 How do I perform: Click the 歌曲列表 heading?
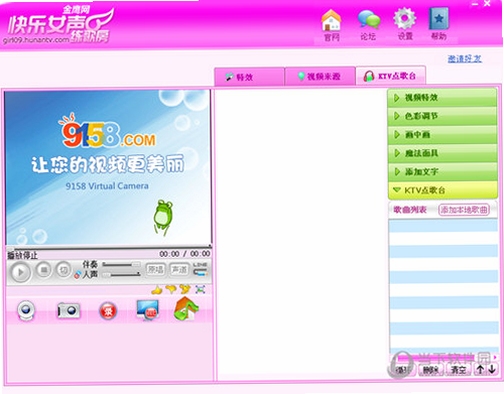pos(410,210)
